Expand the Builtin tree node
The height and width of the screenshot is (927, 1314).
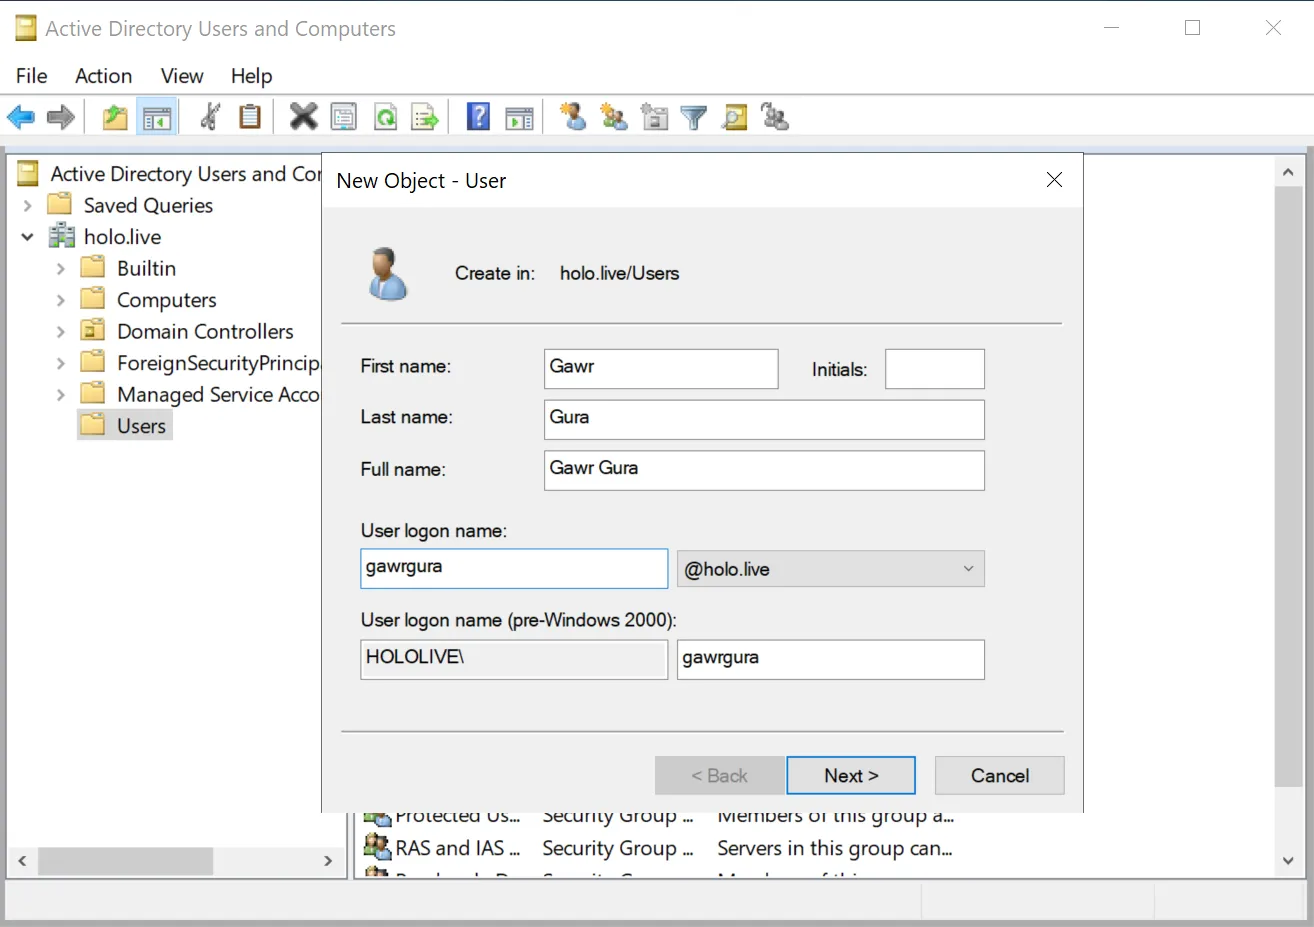pos(60,269)
